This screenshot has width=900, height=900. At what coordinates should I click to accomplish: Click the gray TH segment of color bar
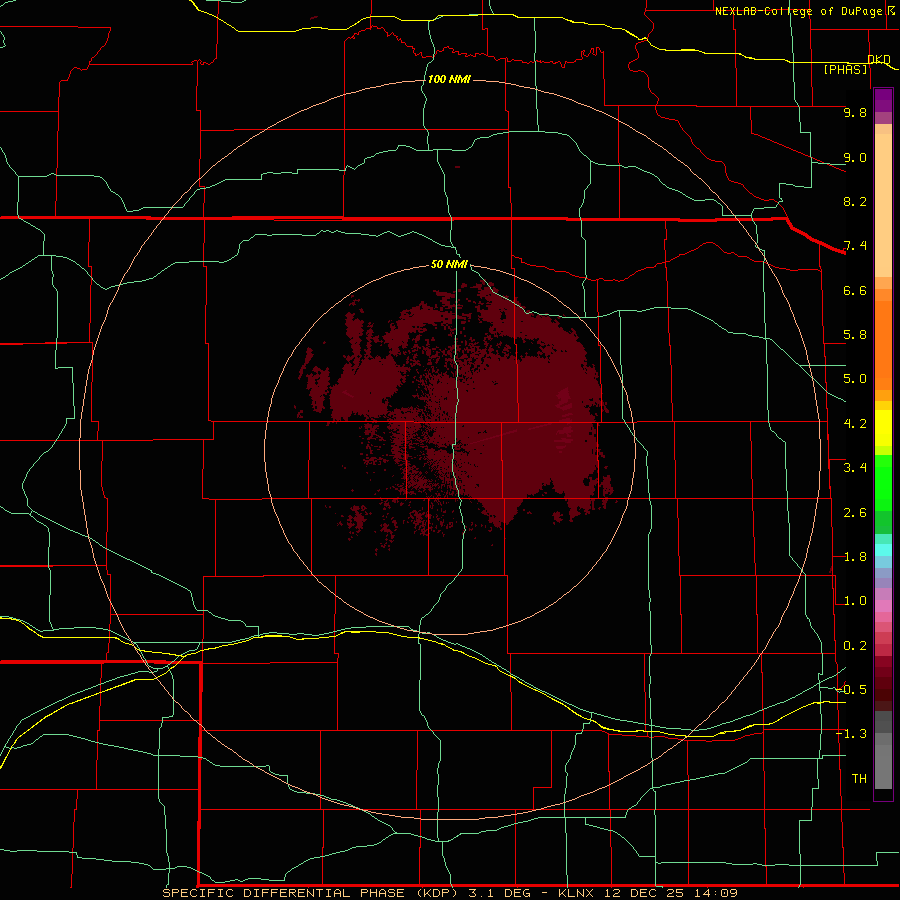point(883,767)
